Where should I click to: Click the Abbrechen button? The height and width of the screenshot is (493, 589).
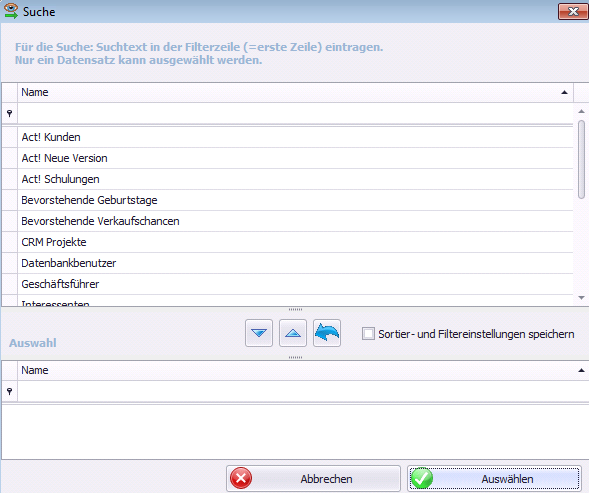pyautogui.click(x=313, y=479)
